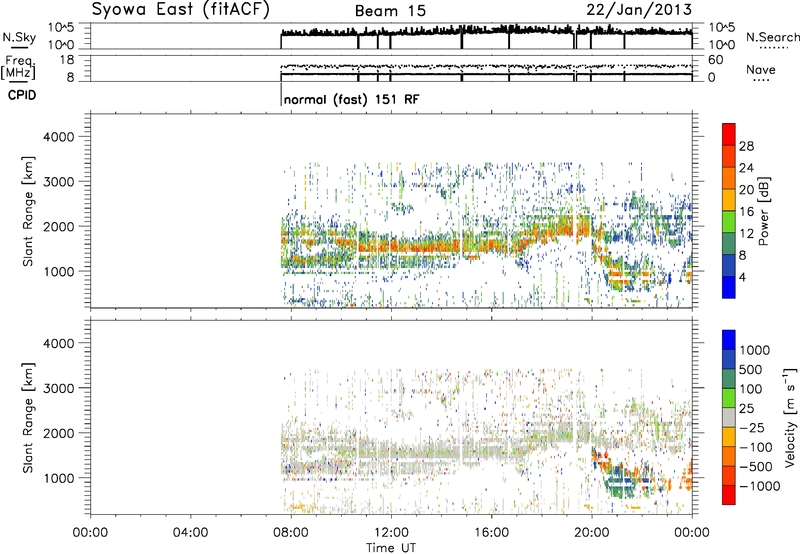Click the "Beam 15" label

(390, 11)
